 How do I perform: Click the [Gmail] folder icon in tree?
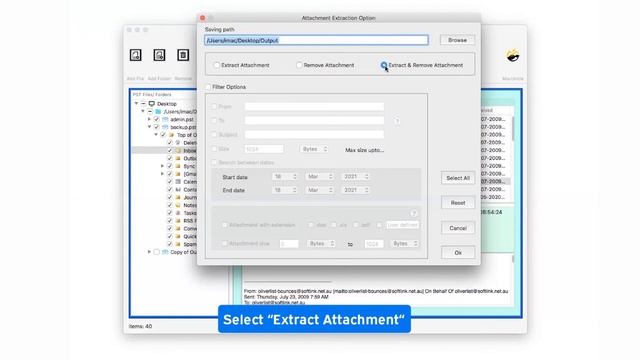coord(178,174)
